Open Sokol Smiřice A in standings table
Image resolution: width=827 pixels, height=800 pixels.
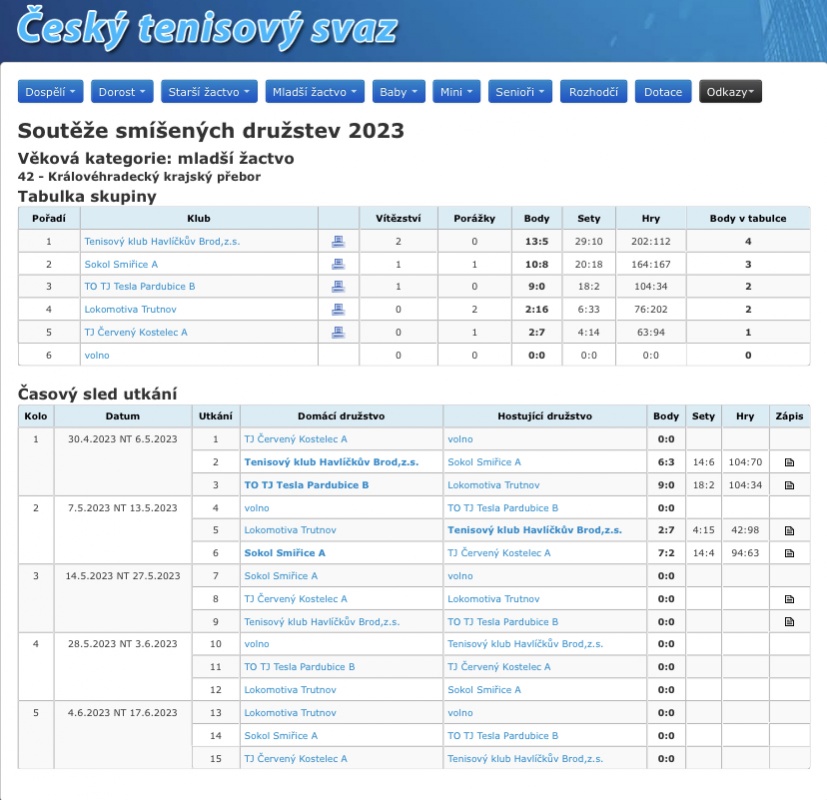(x=121, y=264)
